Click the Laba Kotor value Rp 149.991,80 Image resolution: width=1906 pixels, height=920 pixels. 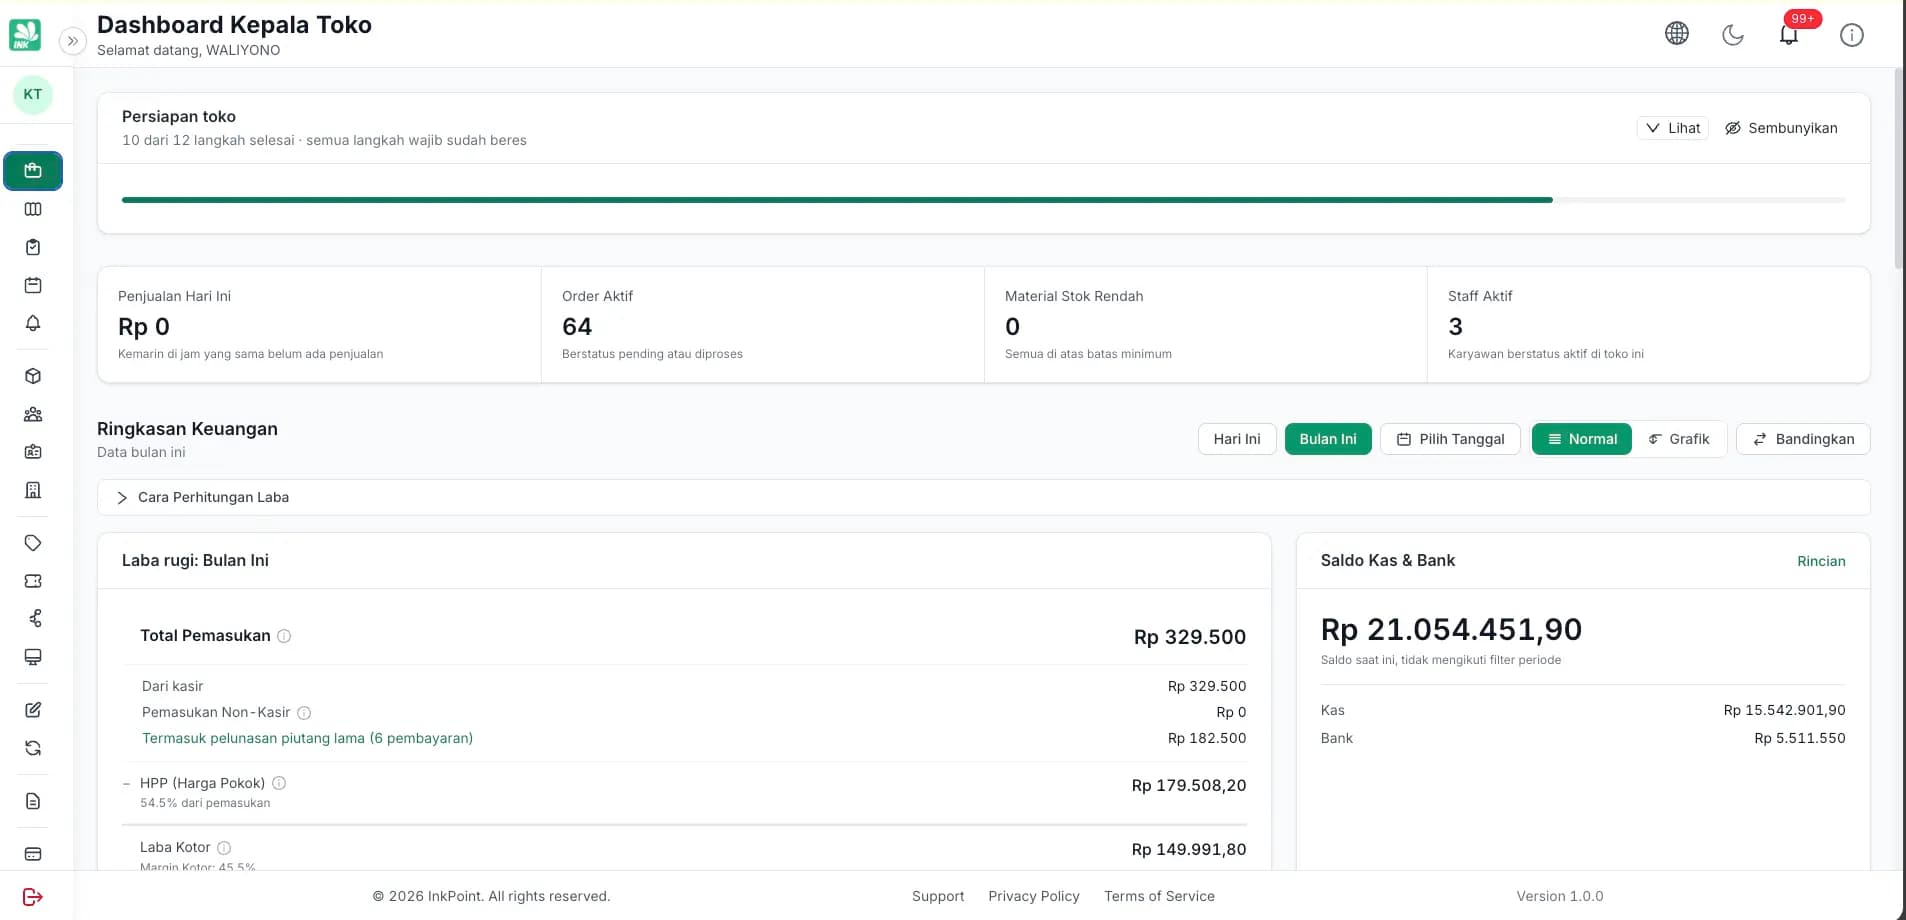click(1188, 849)
